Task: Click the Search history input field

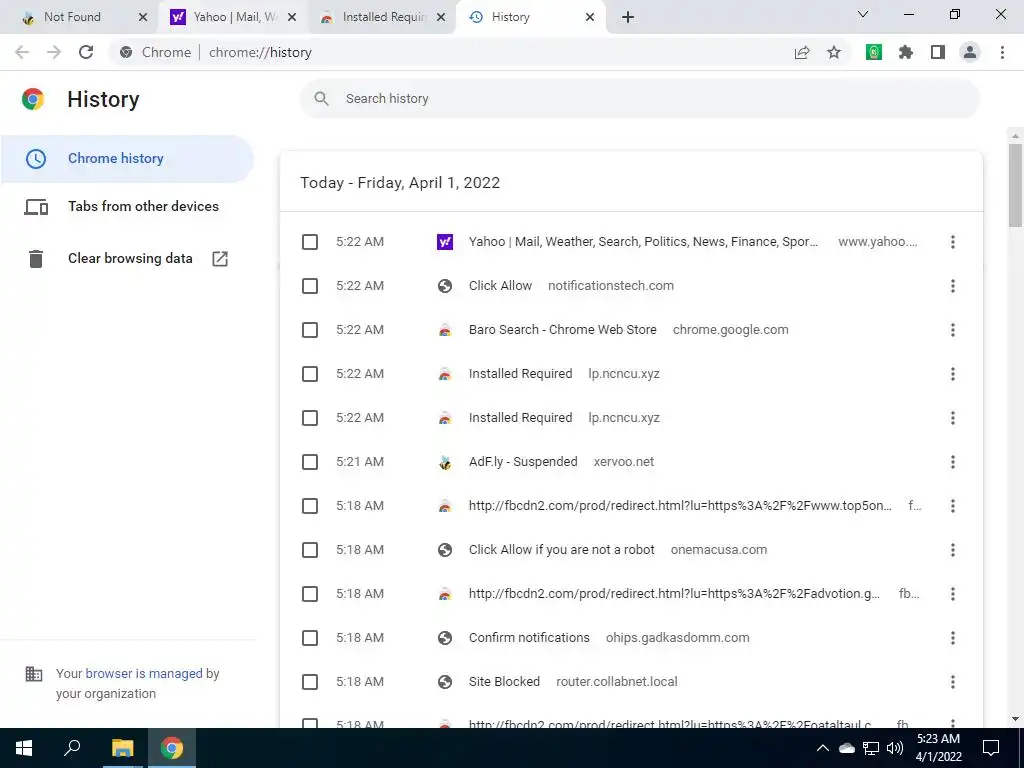Action: pyautogui.click(x=640, y=99)
